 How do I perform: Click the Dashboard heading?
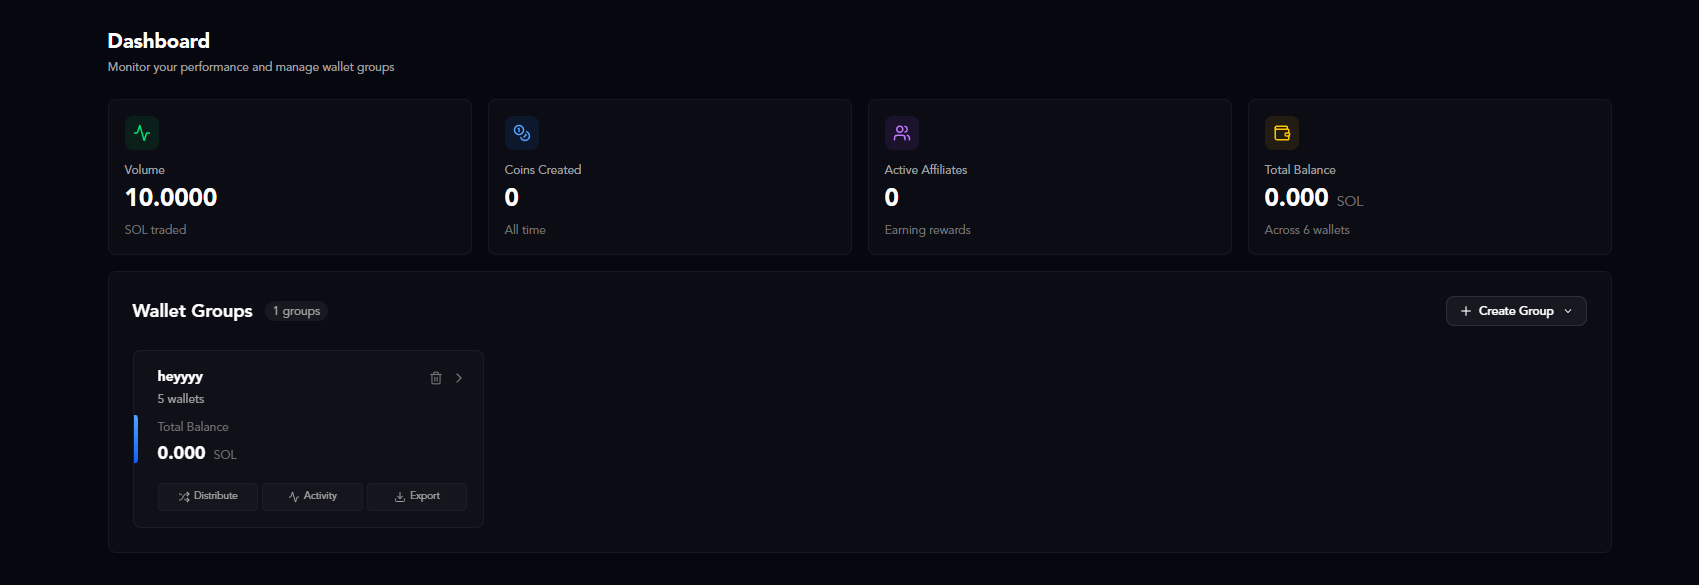tap(158, 41)
